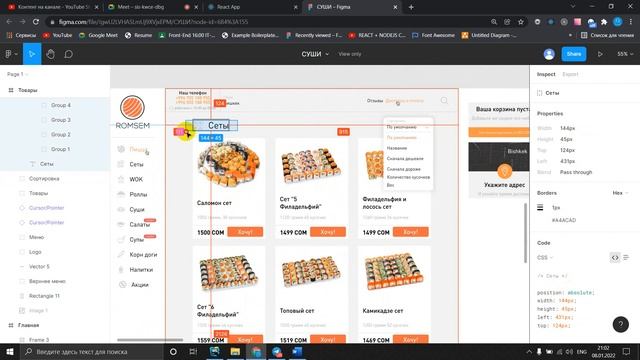Open Word from the taskbar
640x360 pixels.
pyautogui.click(x=298, y=351)
